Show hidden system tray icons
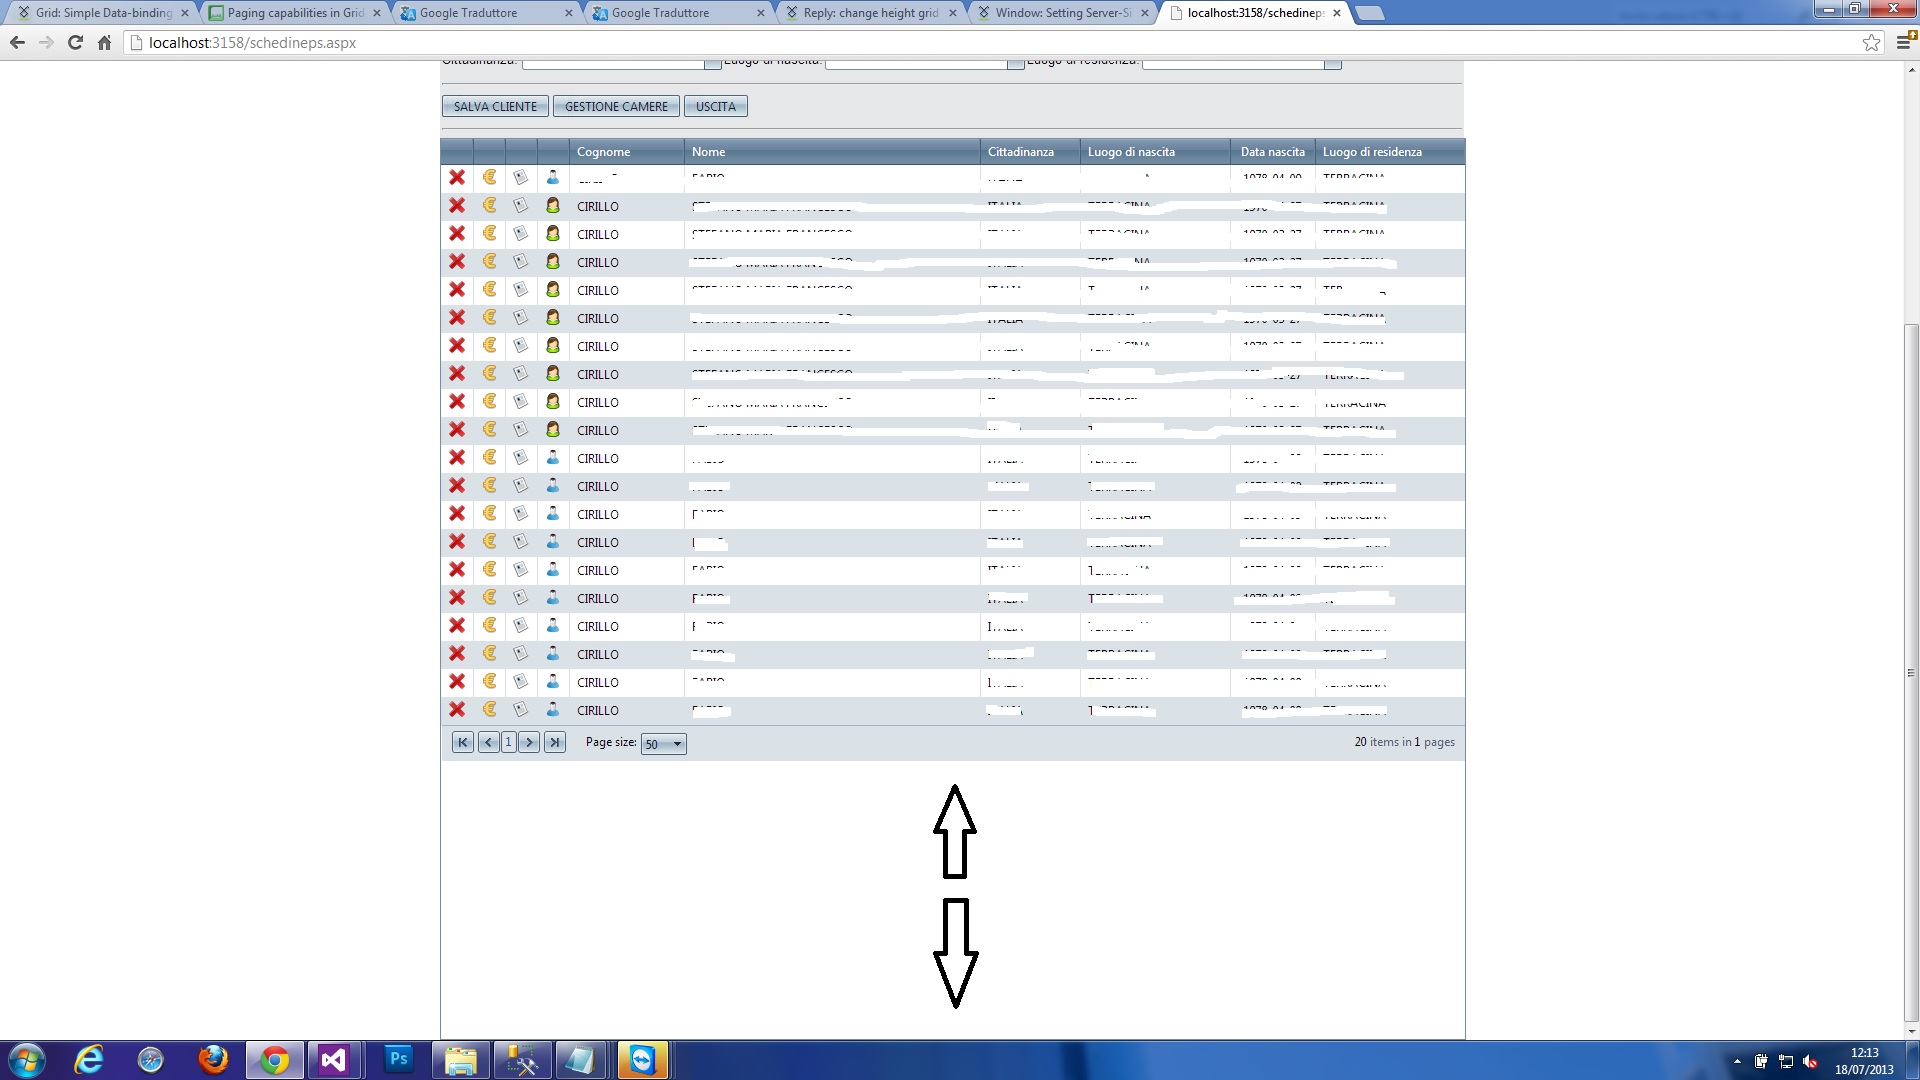Image resolution: width=1920 pixels, height=1080 pixels. (x=1737, y=1061)
